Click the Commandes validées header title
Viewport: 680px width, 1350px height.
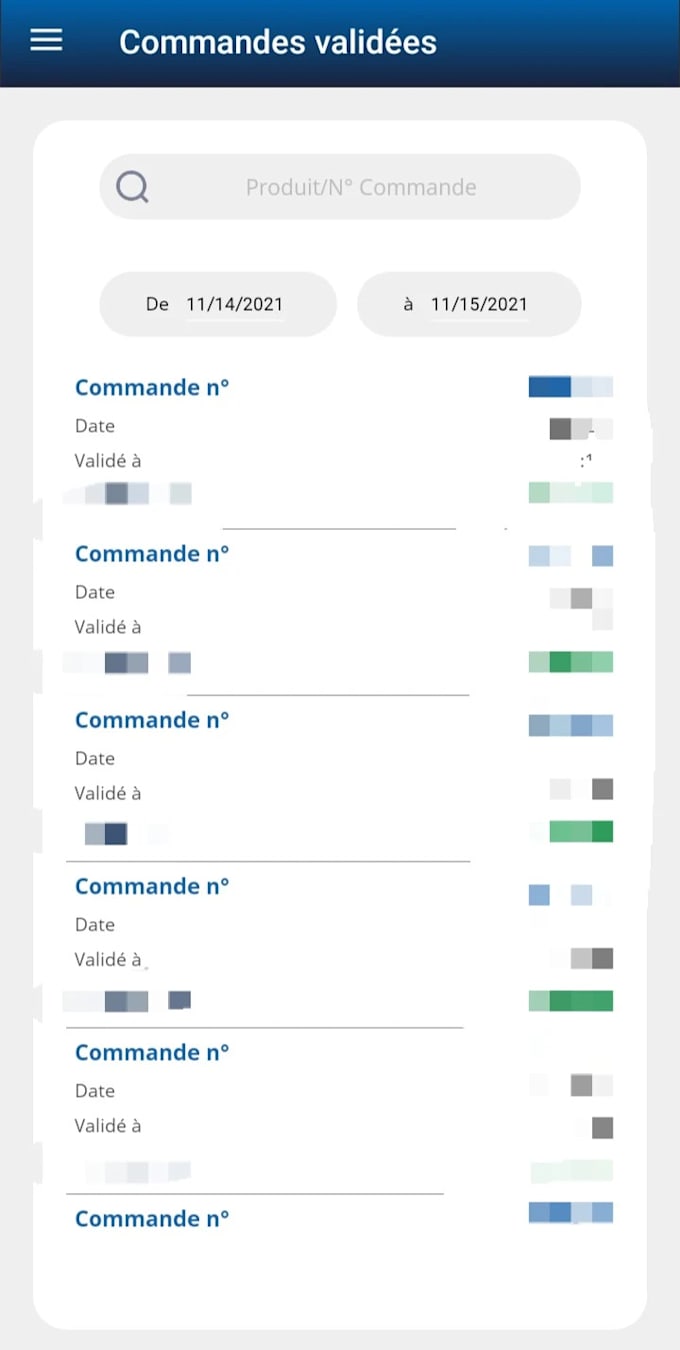[x=278, y=42]
